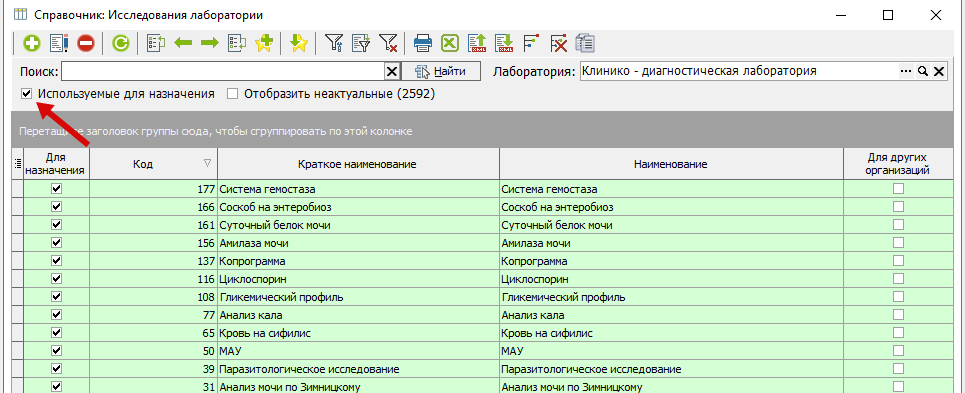Sort by Краткое наименование column header
The width and height of the screenshot is (965, 393).
(x=358, y=164)
